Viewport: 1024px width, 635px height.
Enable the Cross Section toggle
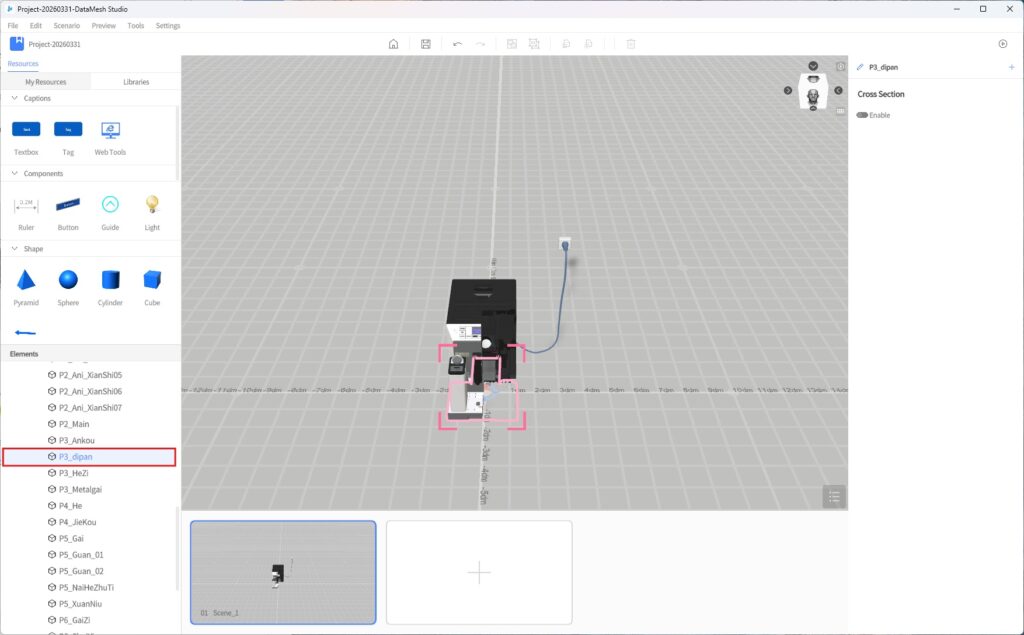click(x=862, y=115)
